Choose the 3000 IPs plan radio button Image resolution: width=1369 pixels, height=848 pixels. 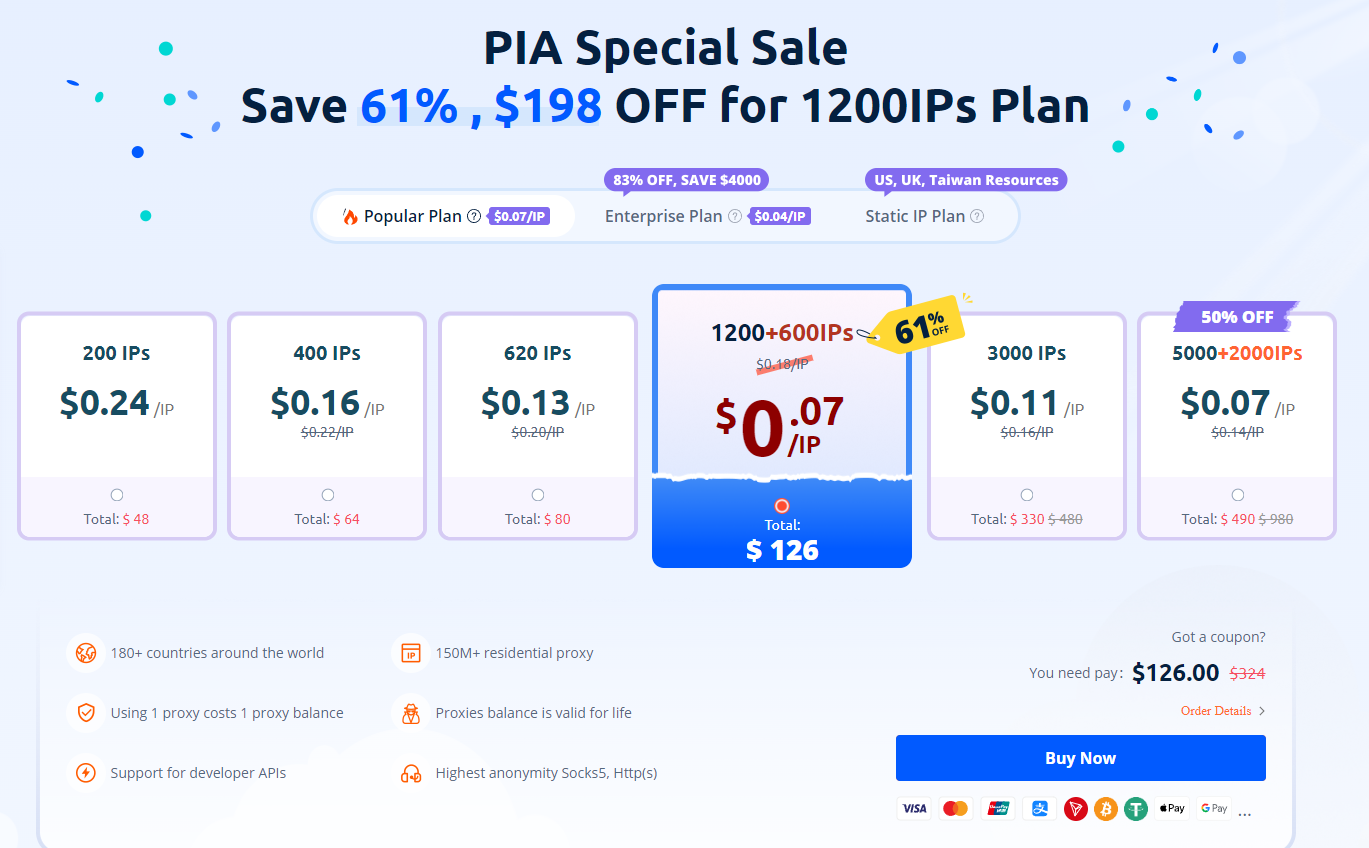1027,495
